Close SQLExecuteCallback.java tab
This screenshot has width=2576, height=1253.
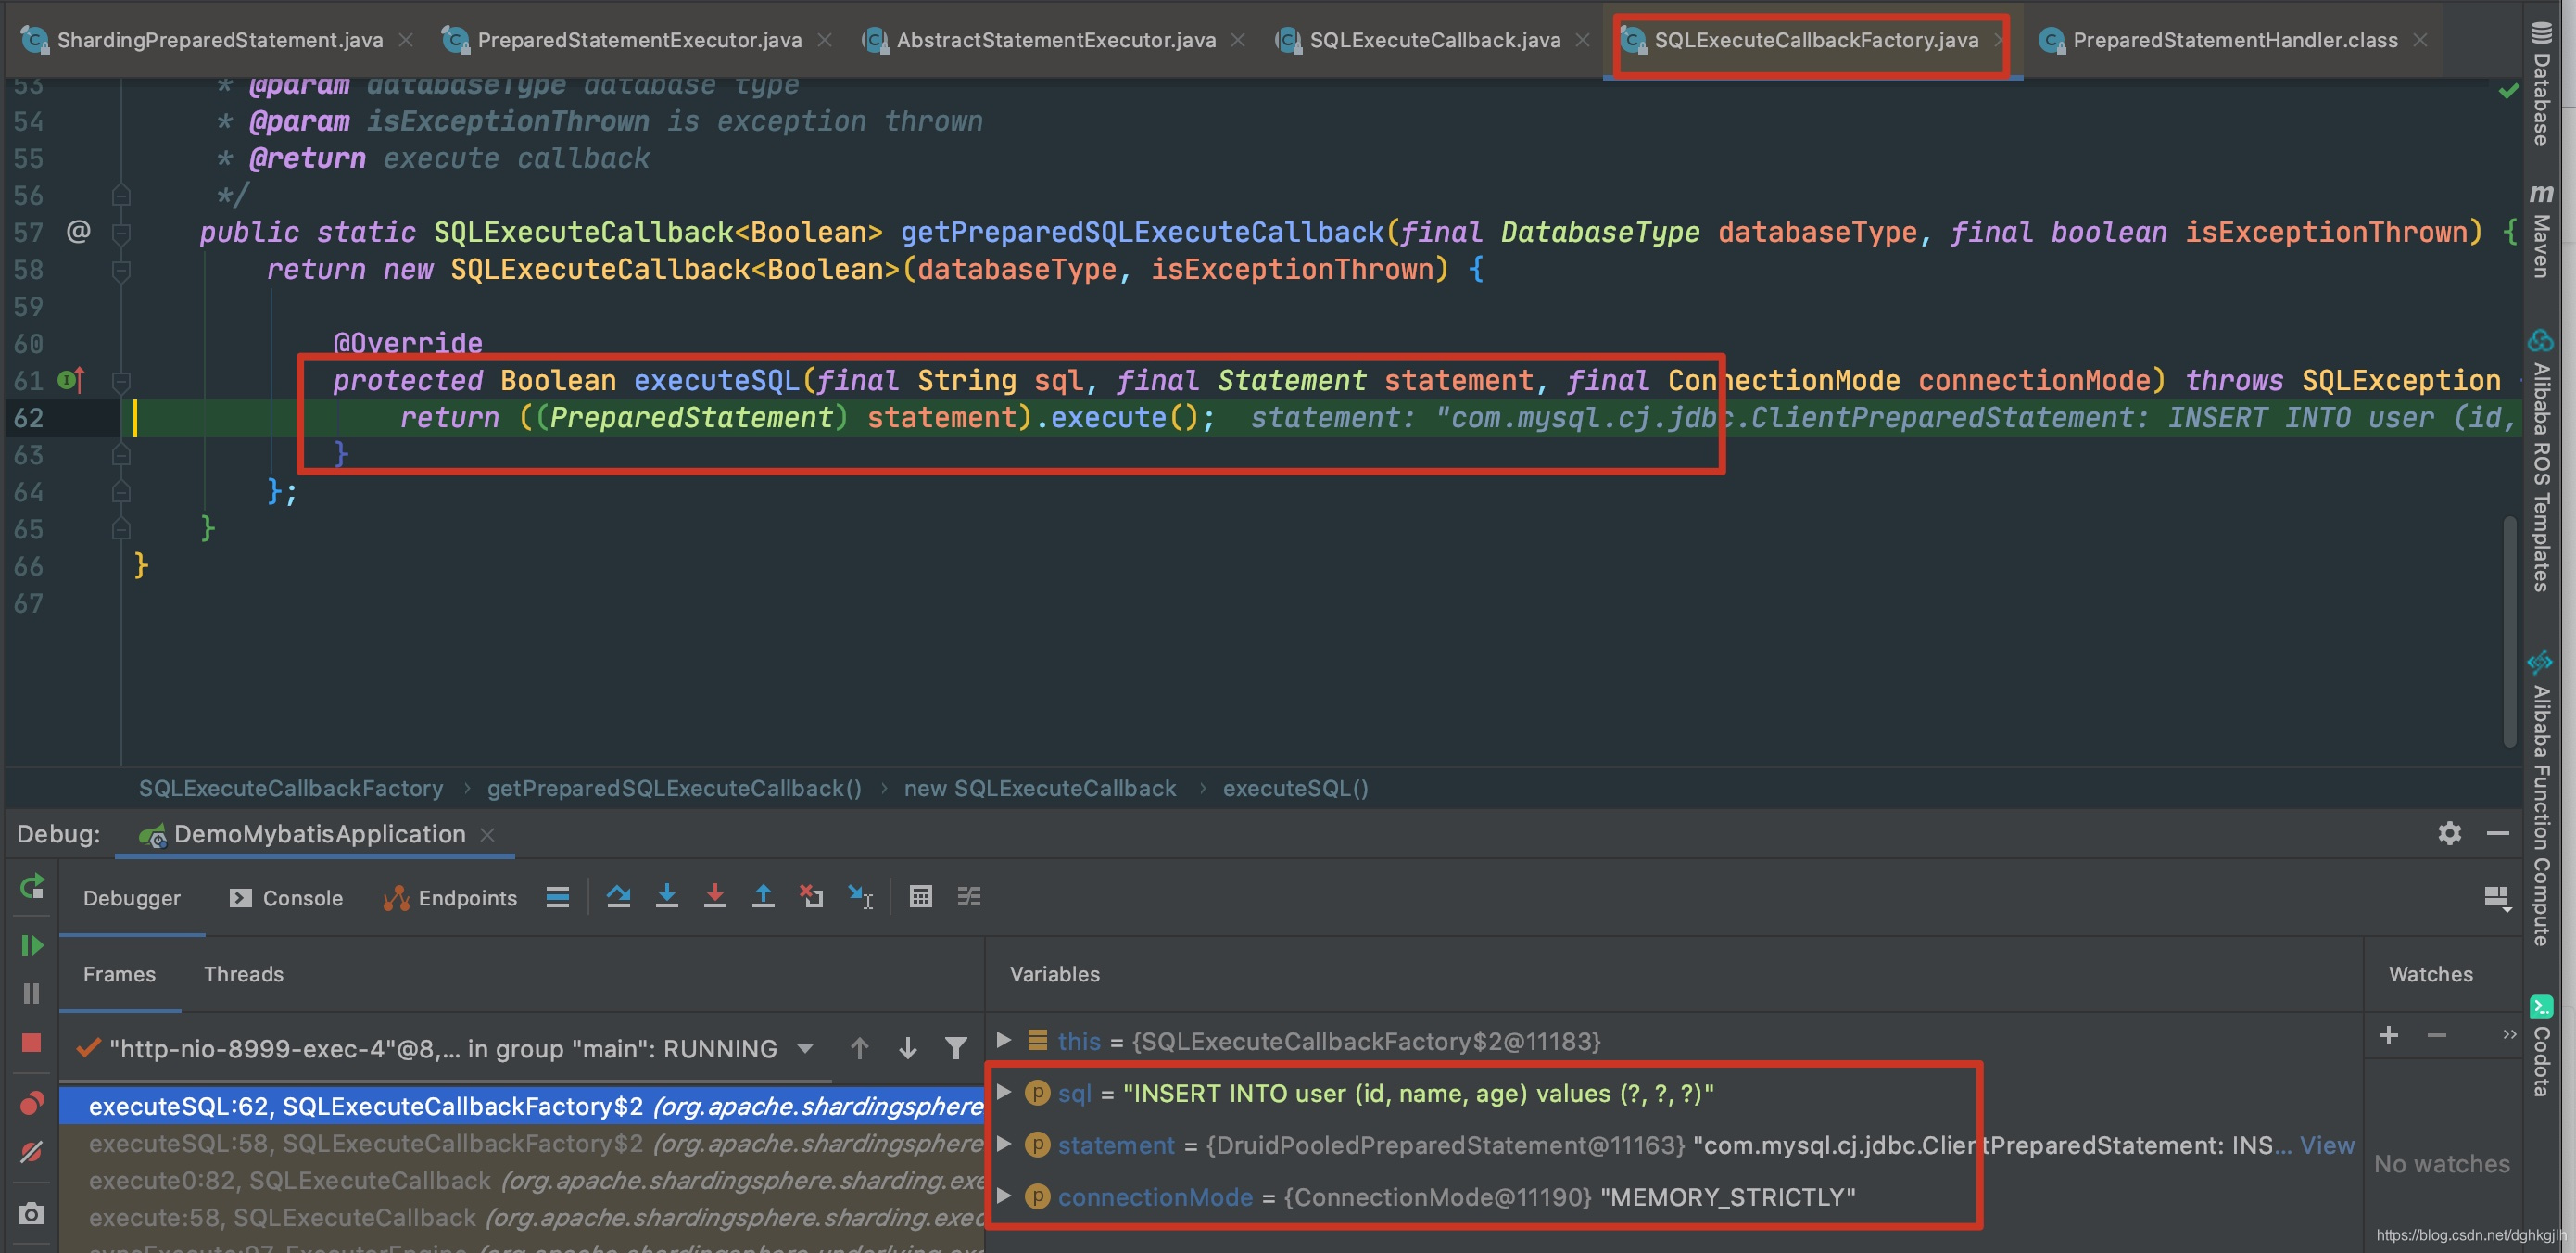(1582, 40)
